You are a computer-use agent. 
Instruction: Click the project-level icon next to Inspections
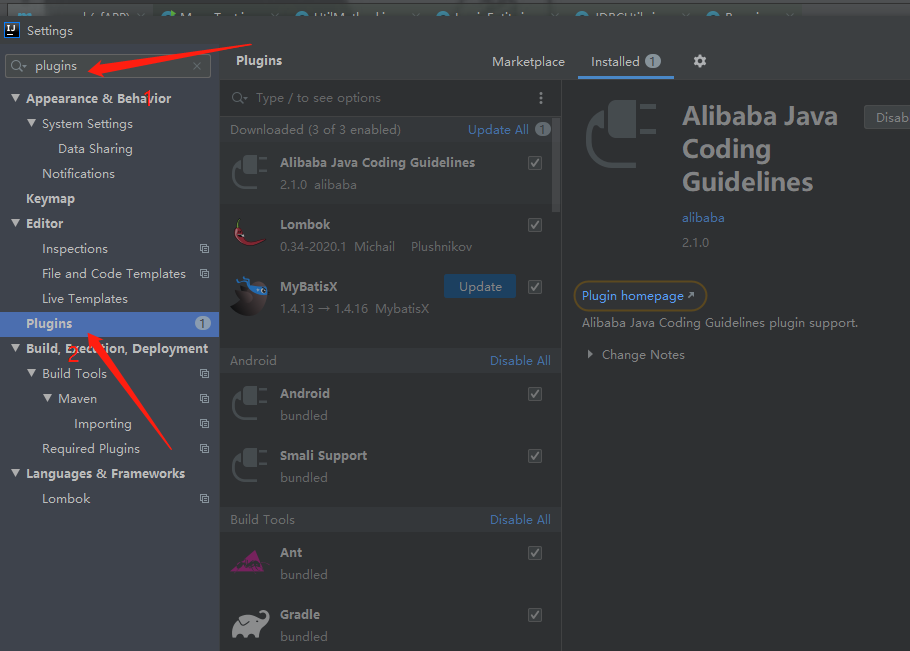coord(204,248)
